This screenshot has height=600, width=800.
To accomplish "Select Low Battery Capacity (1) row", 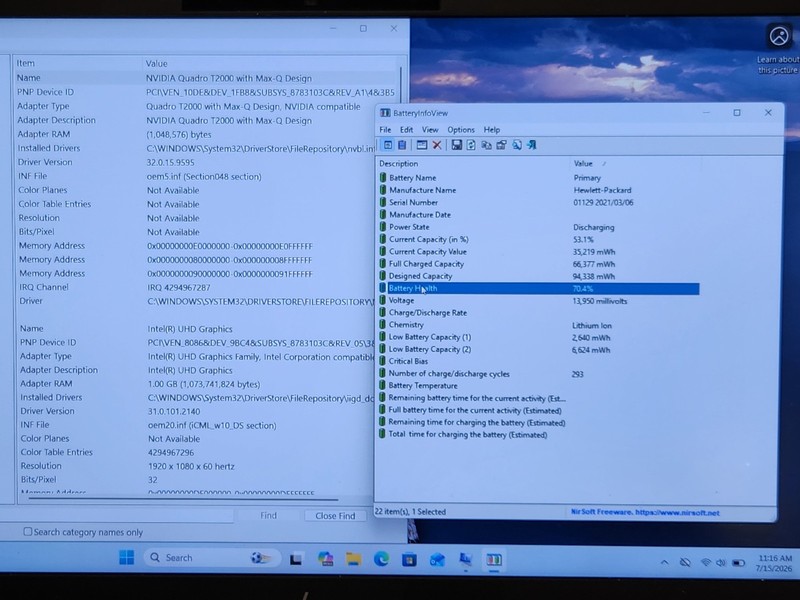I will click(539, 337).
